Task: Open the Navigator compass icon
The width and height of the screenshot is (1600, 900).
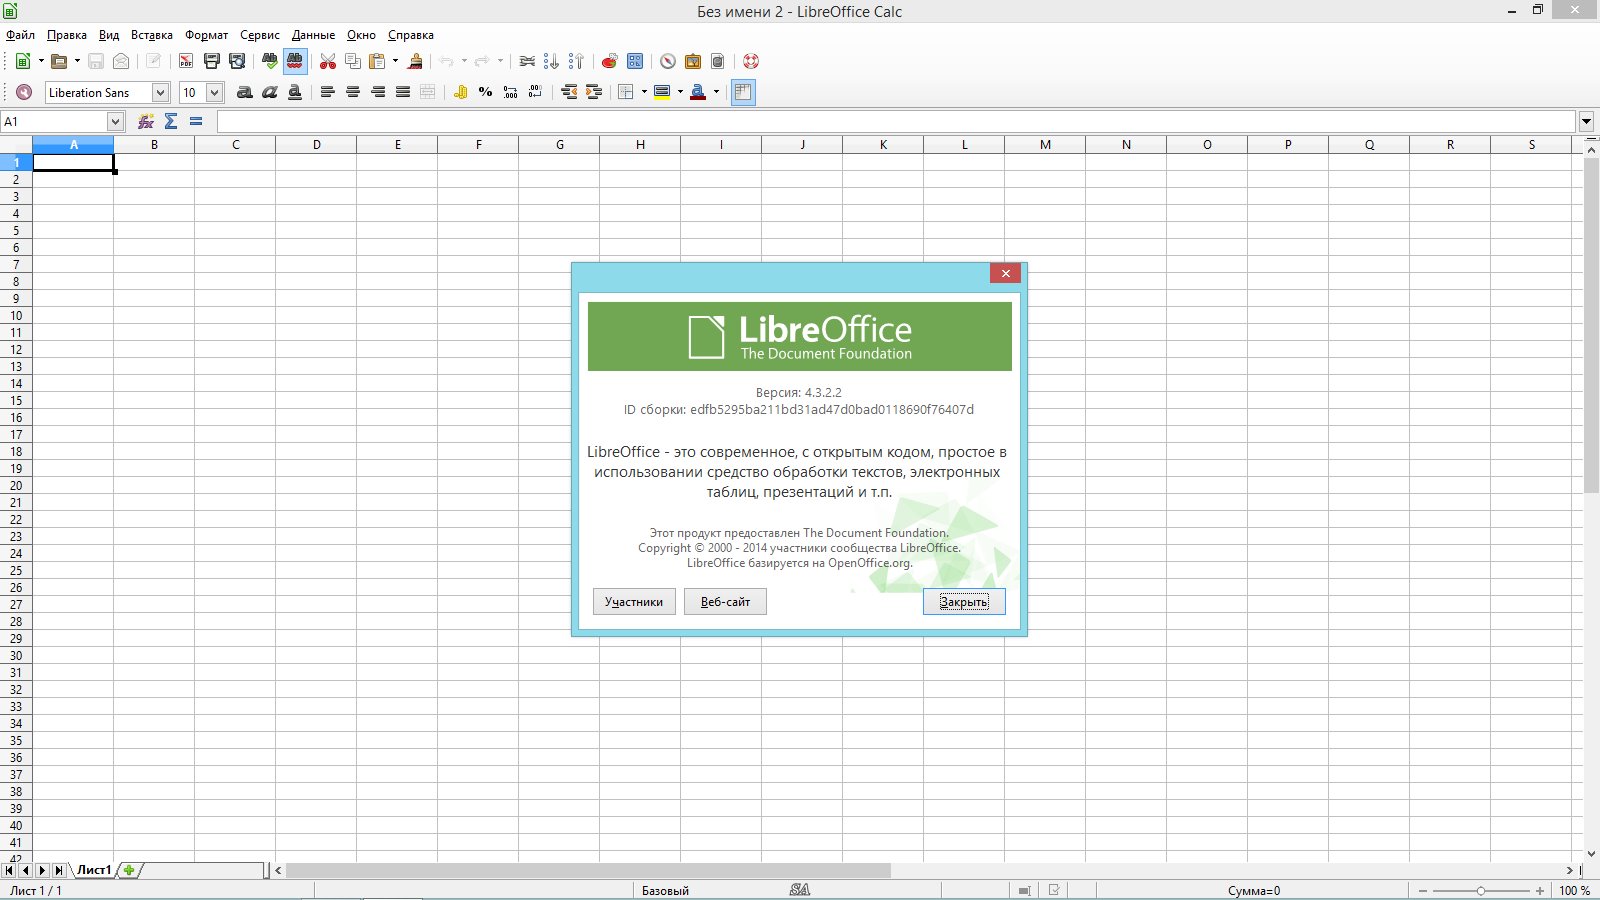Action: [x=668, y=61]
